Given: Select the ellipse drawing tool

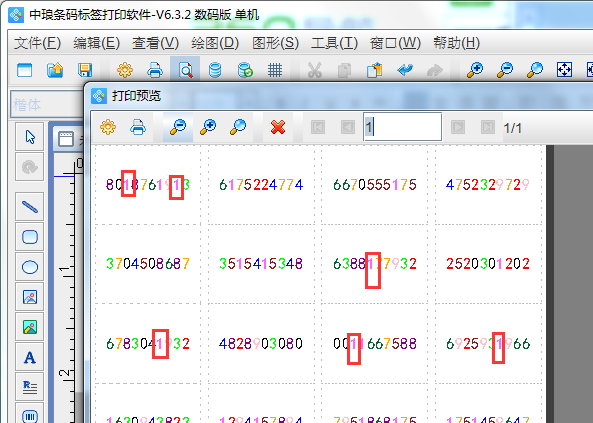Looking at the screenshot, I should click(x=30, y=267).
